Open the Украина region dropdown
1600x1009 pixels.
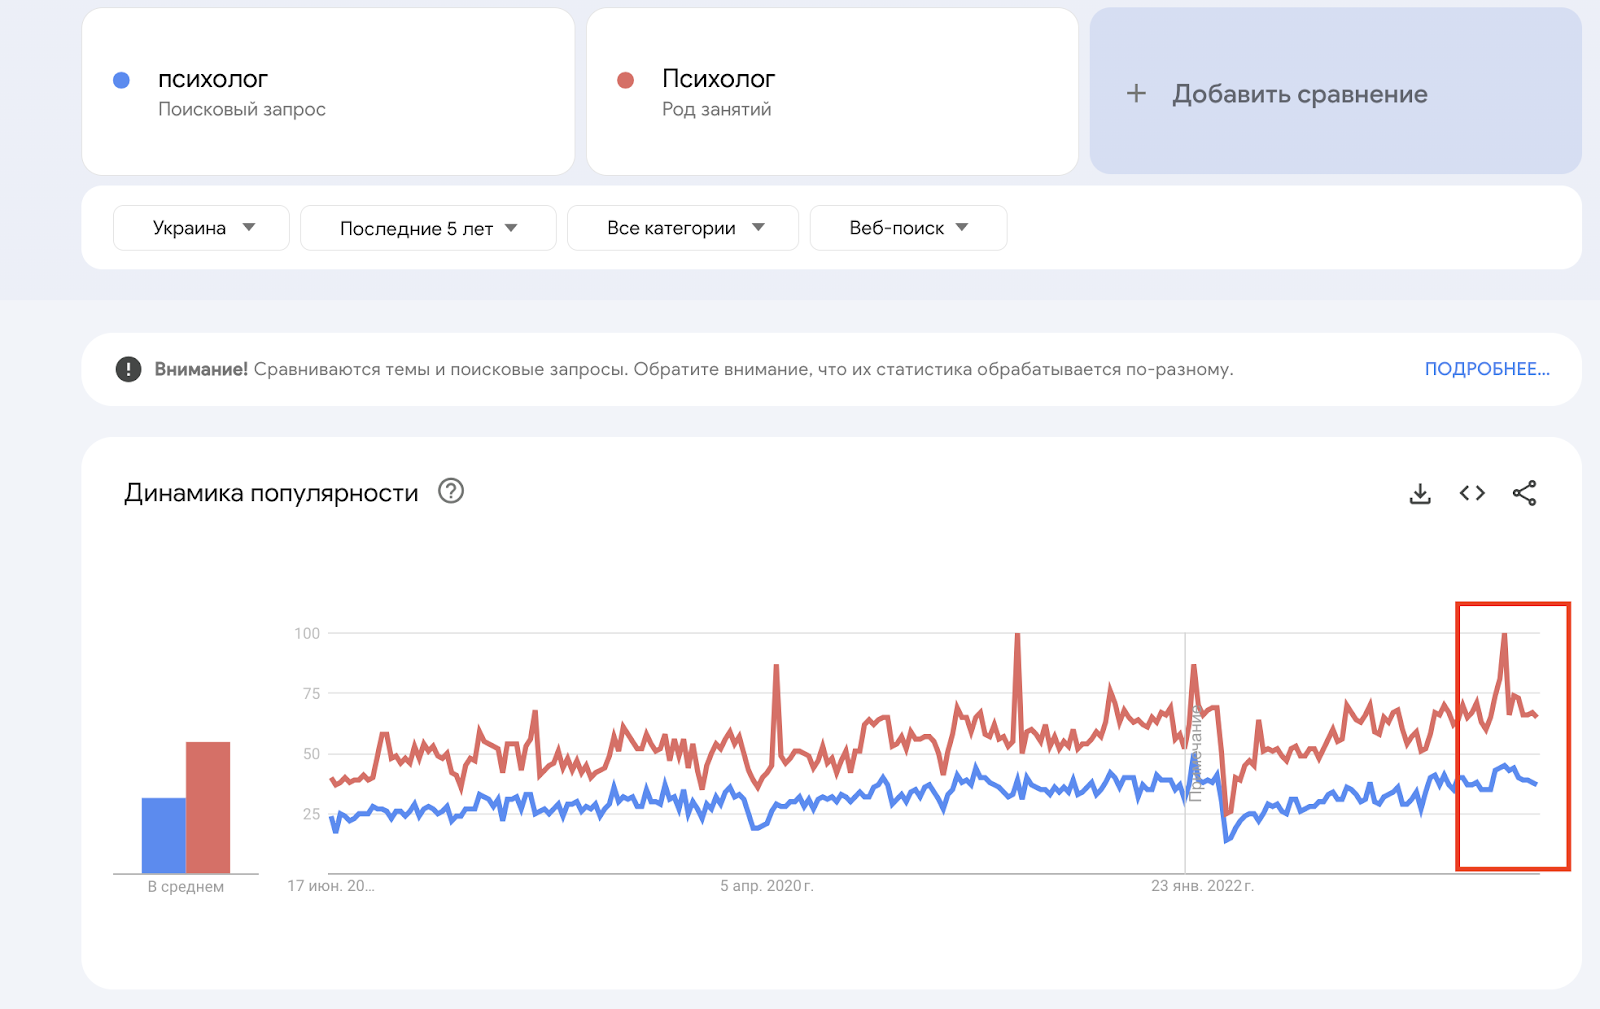click(201, 228)
